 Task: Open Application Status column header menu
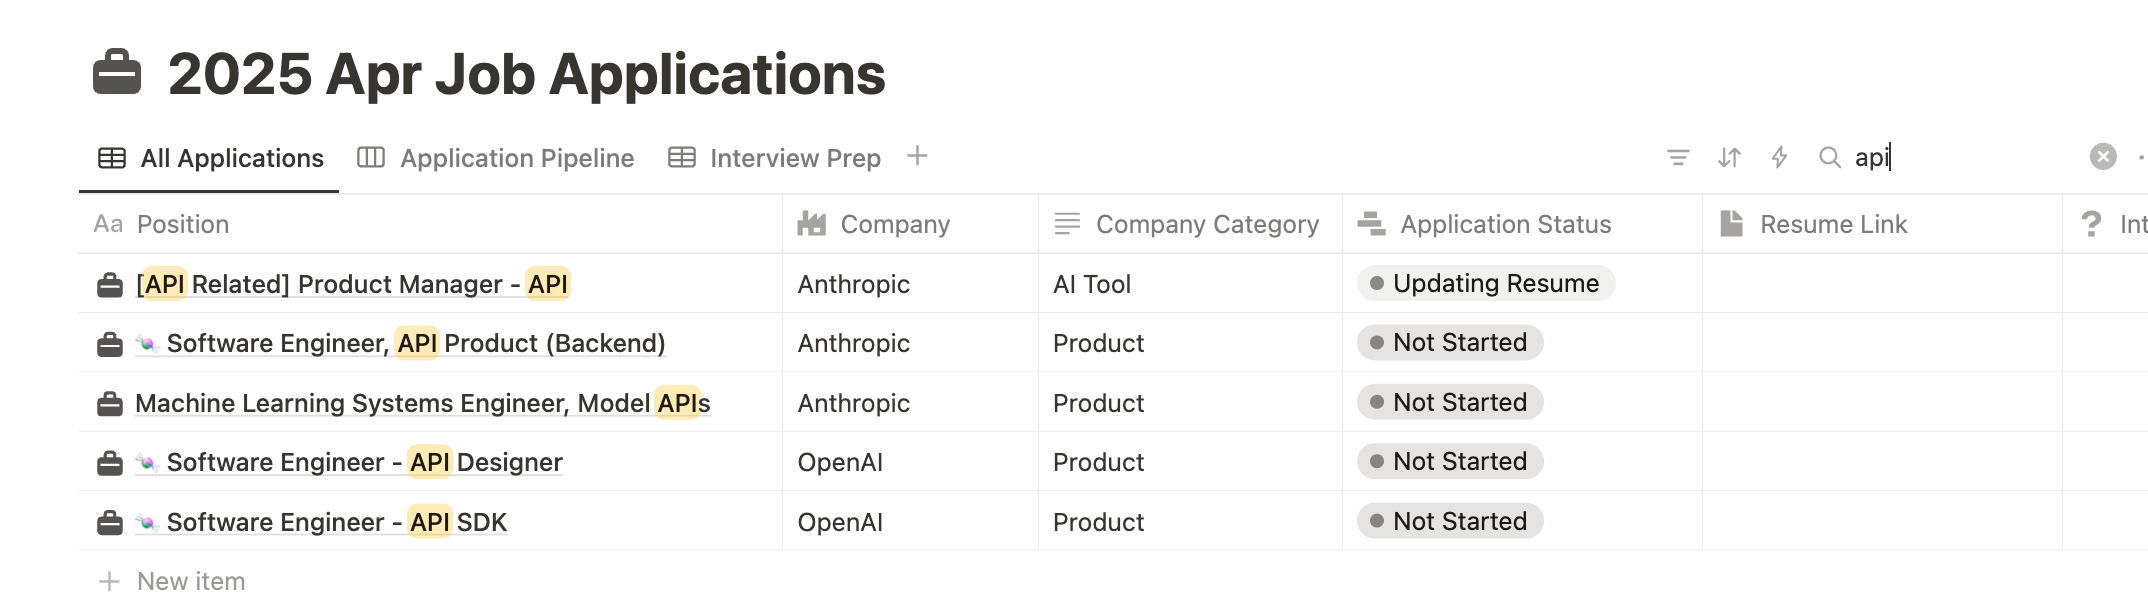click(x=1505, y=224)
